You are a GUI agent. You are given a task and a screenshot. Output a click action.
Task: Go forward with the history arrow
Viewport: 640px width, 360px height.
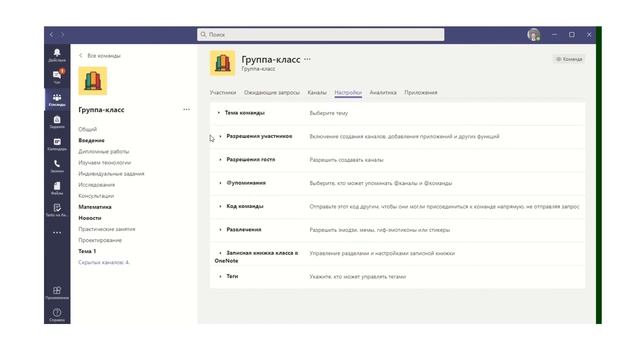coord(62,35)
